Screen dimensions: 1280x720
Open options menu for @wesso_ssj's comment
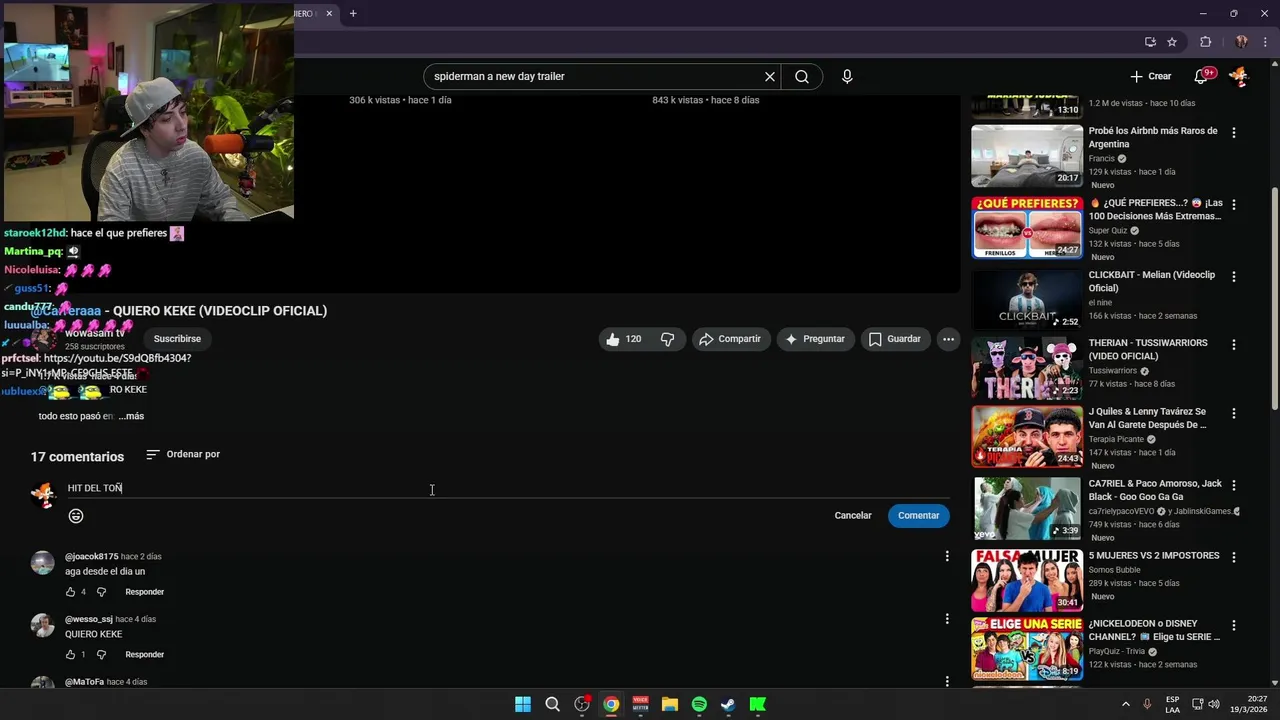click(947, 619)
